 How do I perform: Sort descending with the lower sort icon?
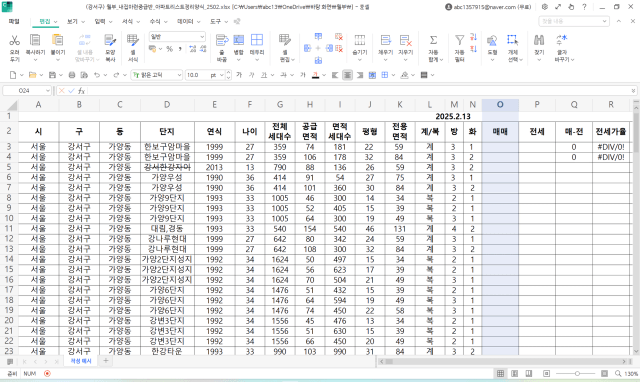tap(473, 49)
